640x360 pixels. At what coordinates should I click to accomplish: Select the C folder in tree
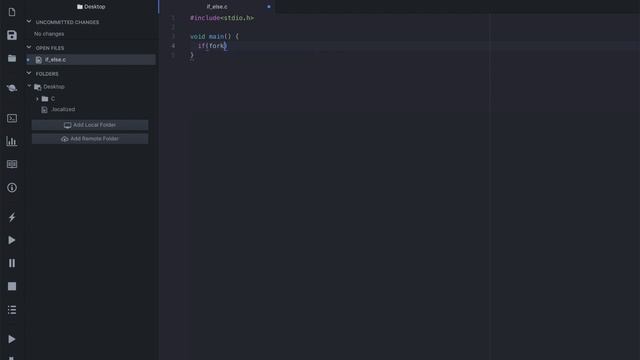point(53,99)
